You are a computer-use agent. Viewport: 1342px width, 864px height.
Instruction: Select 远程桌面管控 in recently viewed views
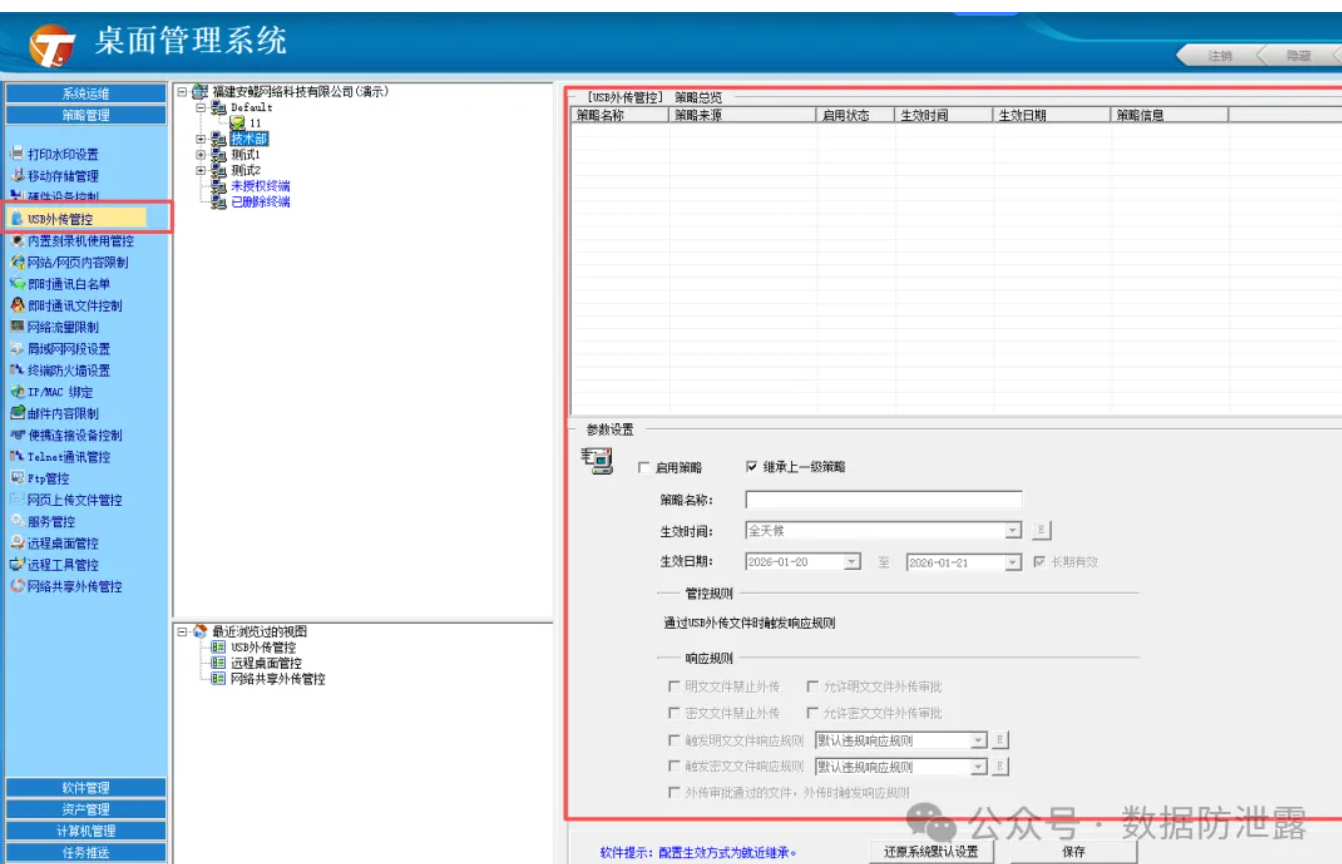(x=266, y=663)
